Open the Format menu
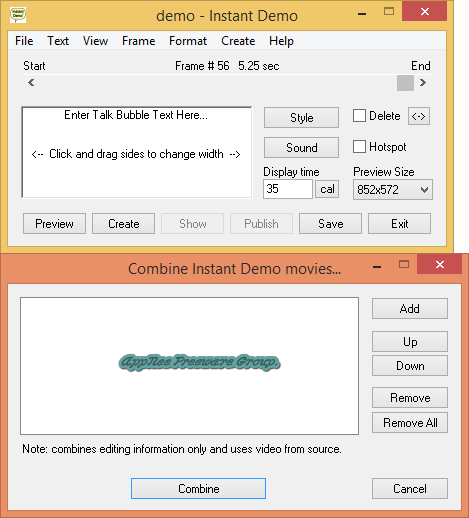The width and height of the screenshot is (469, 518). 188,41
